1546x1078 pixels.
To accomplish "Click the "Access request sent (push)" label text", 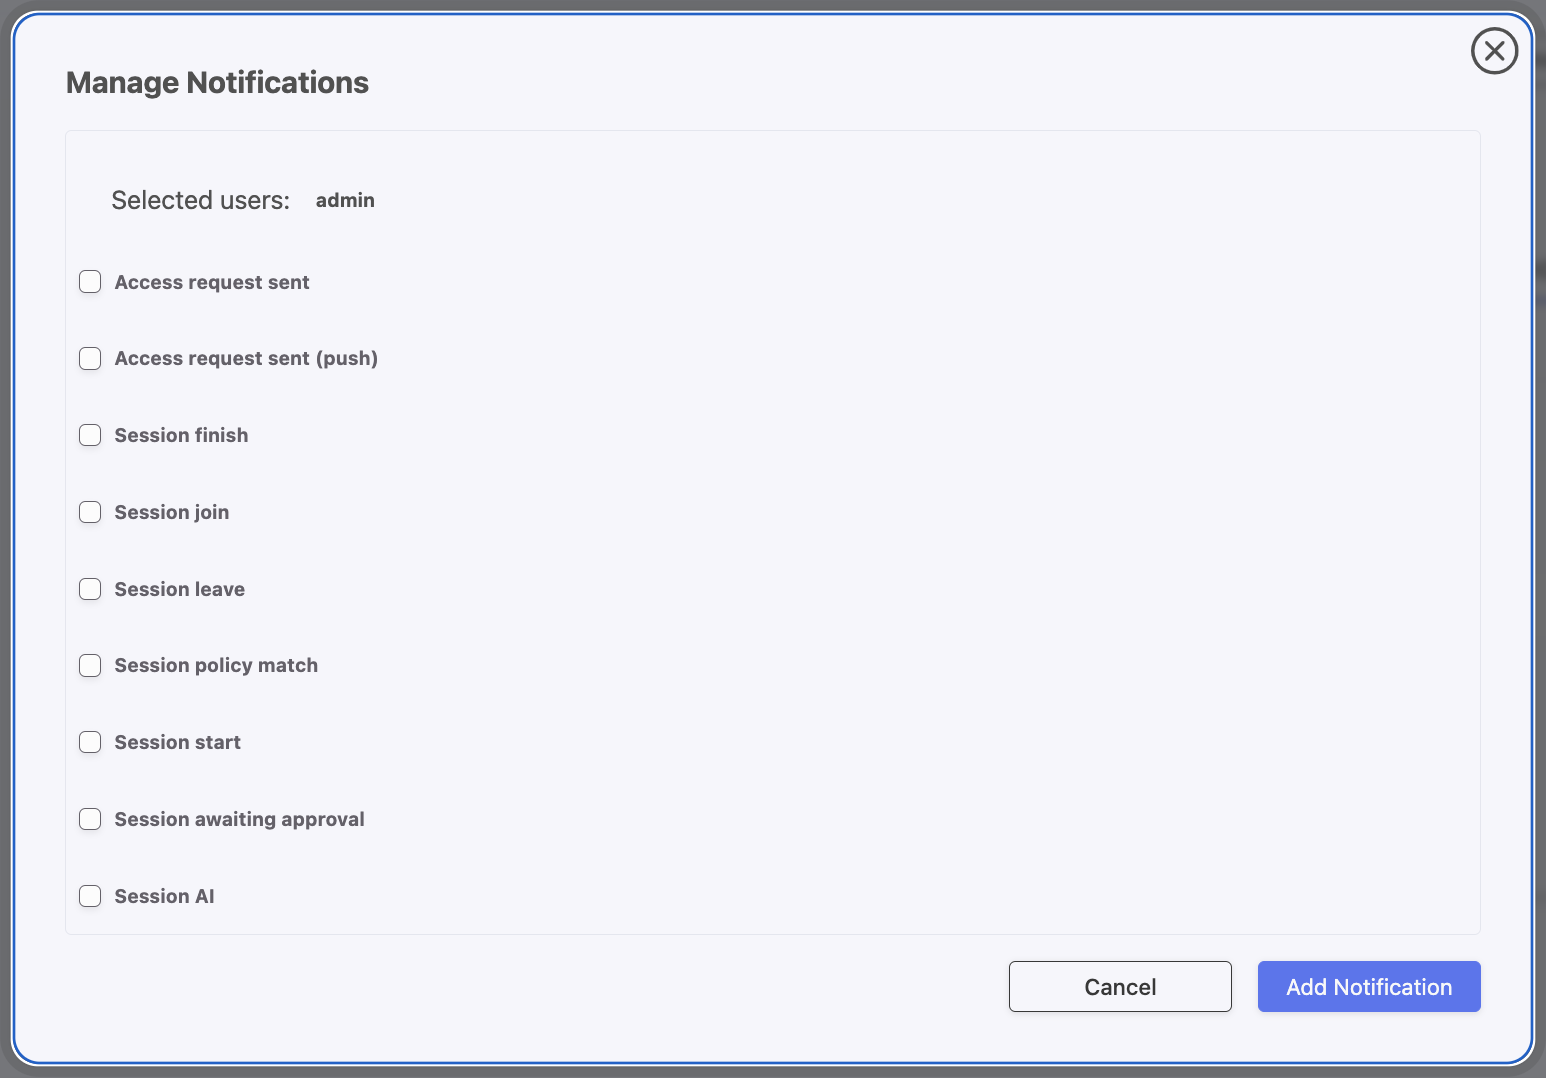I will pos(246,359).
